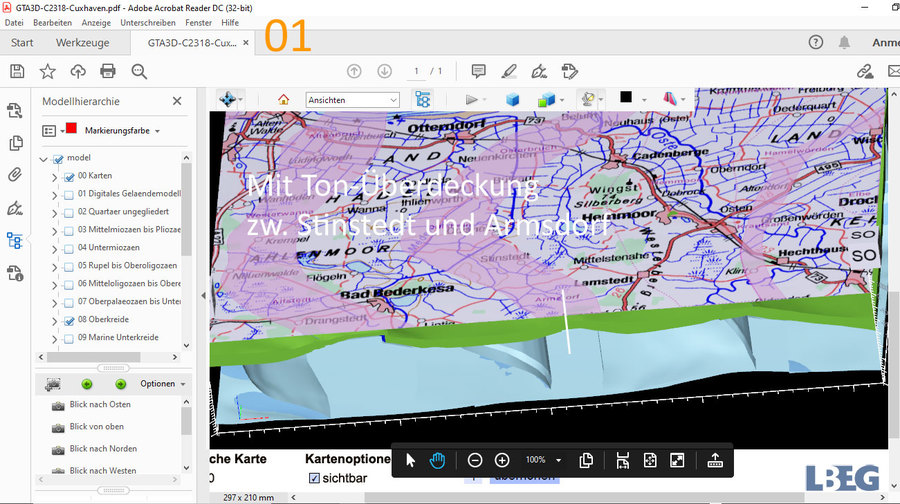This screenshot has width=900, height=504.
Task: Click the 3D default view home icon
Action: pos(284,99)
